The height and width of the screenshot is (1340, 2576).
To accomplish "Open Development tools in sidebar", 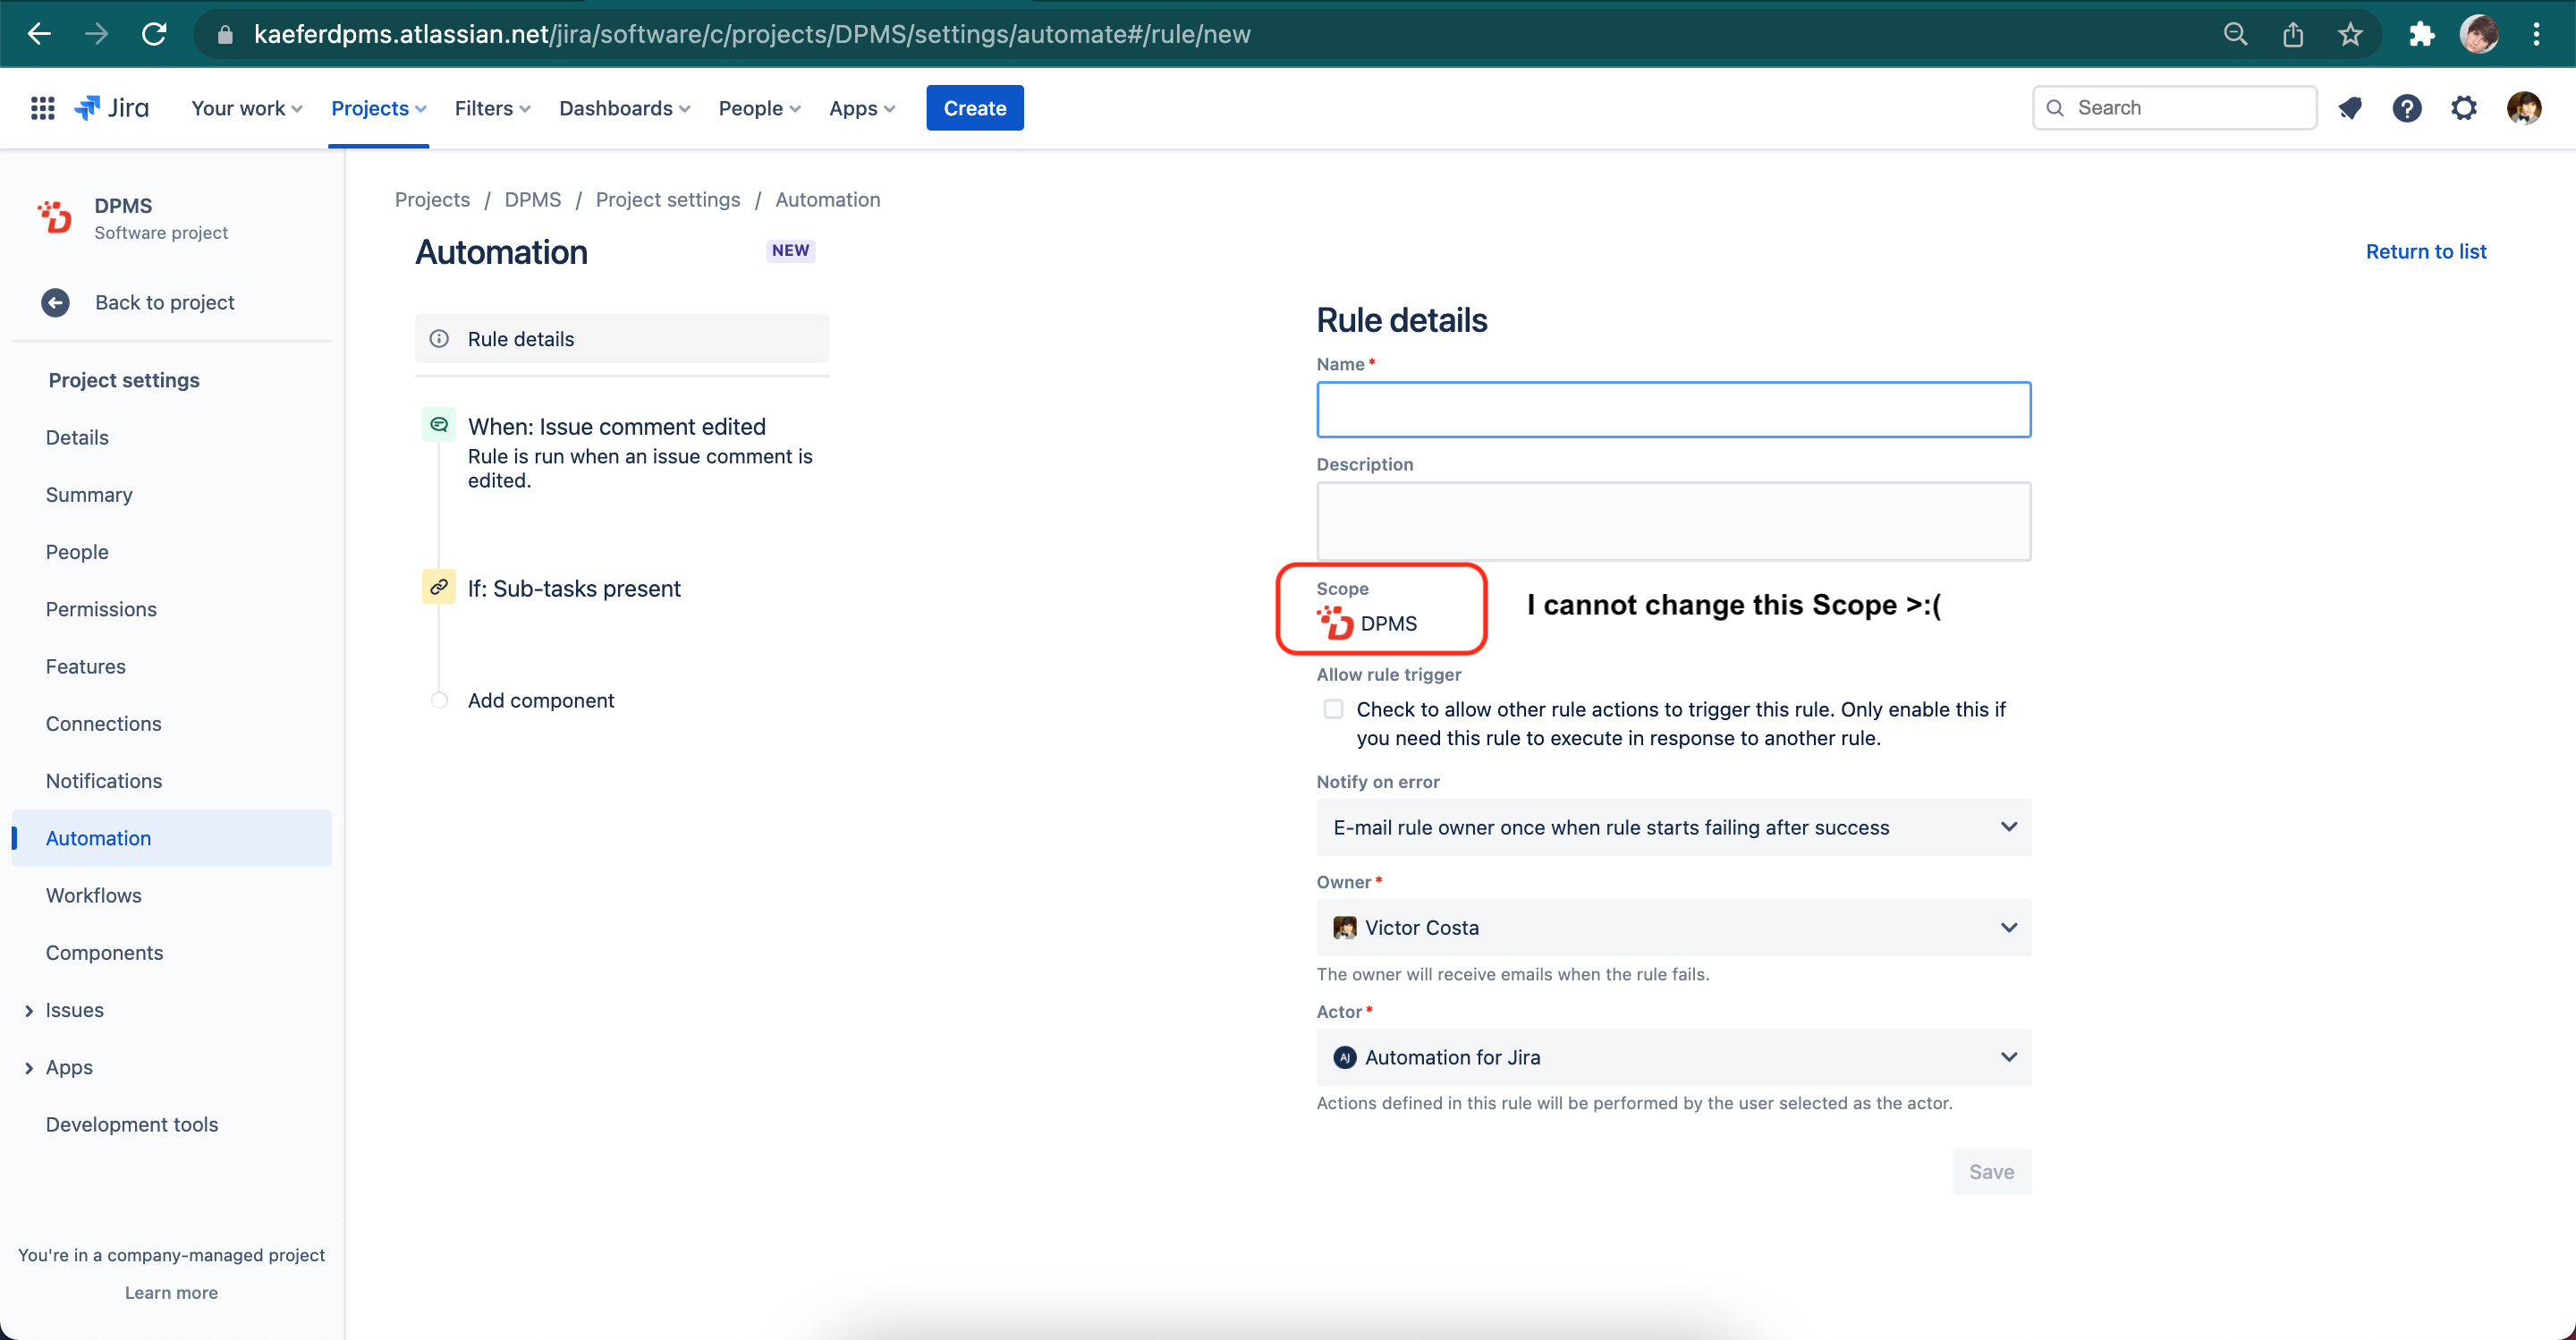I will coord(132,1124).
